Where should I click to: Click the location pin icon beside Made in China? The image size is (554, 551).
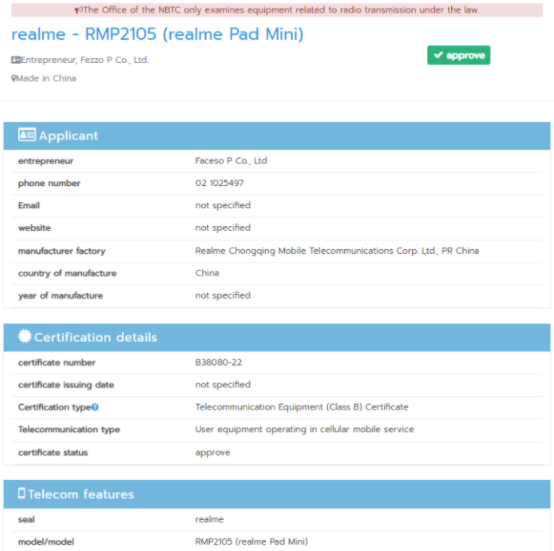click(x=13, y=78)
